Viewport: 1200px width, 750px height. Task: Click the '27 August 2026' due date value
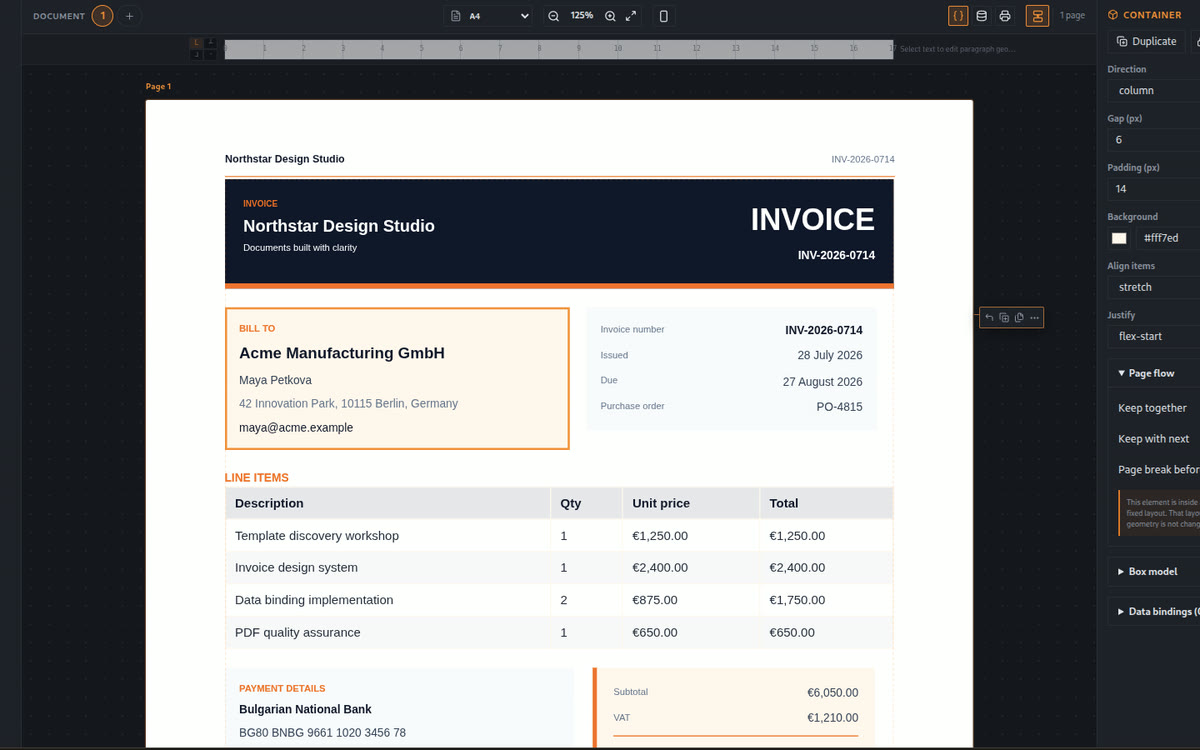(x=823, y=382)
